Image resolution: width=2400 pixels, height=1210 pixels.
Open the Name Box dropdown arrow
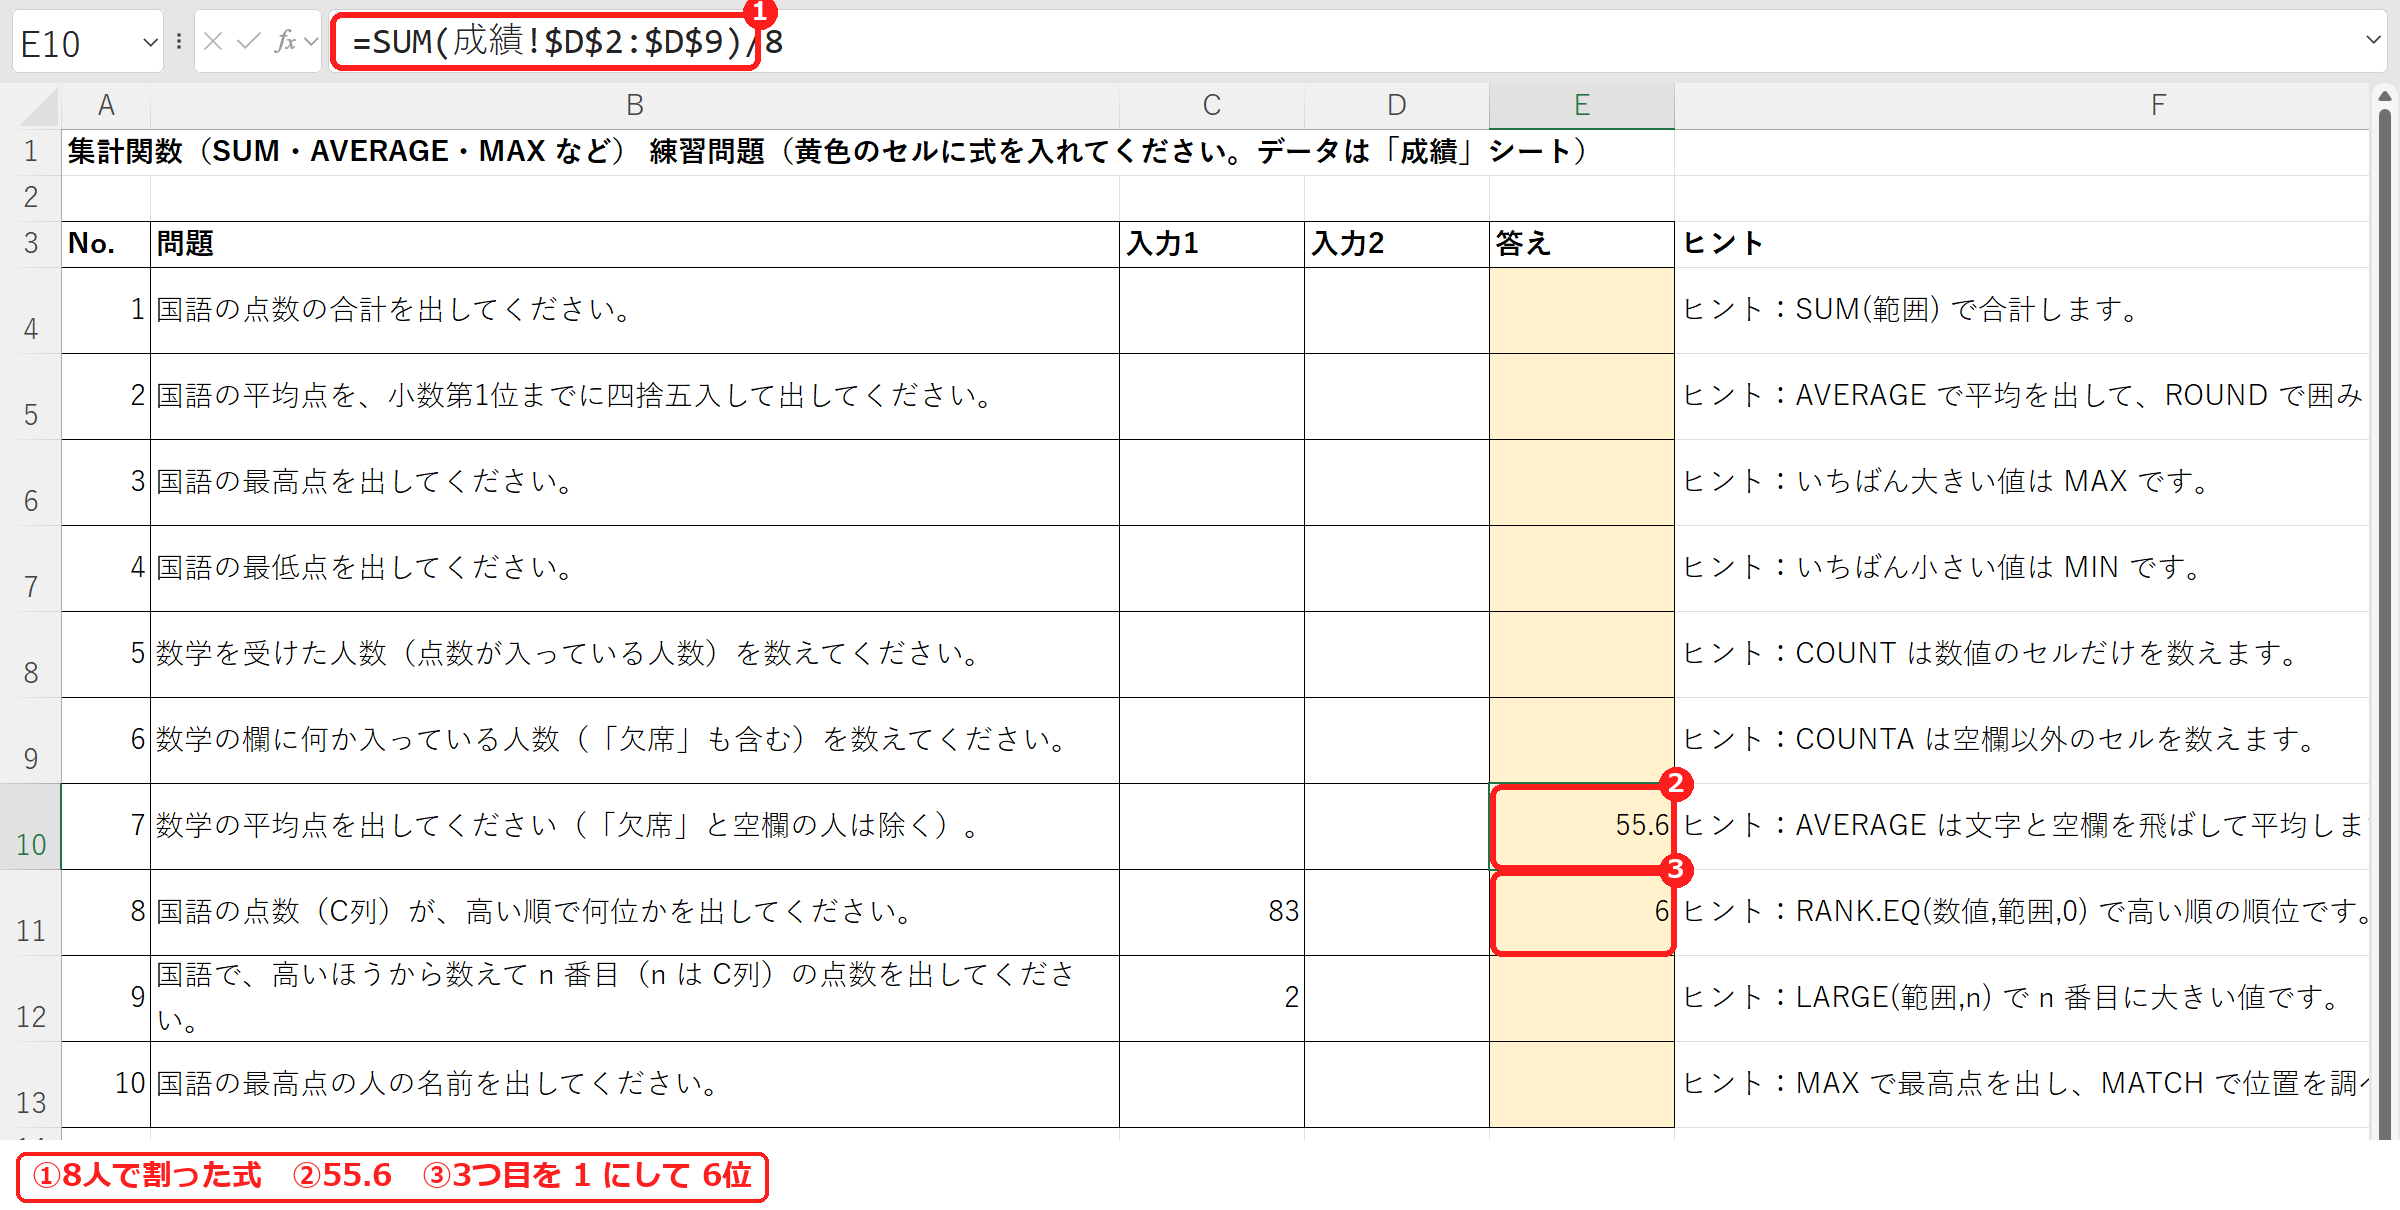(150, 43)
